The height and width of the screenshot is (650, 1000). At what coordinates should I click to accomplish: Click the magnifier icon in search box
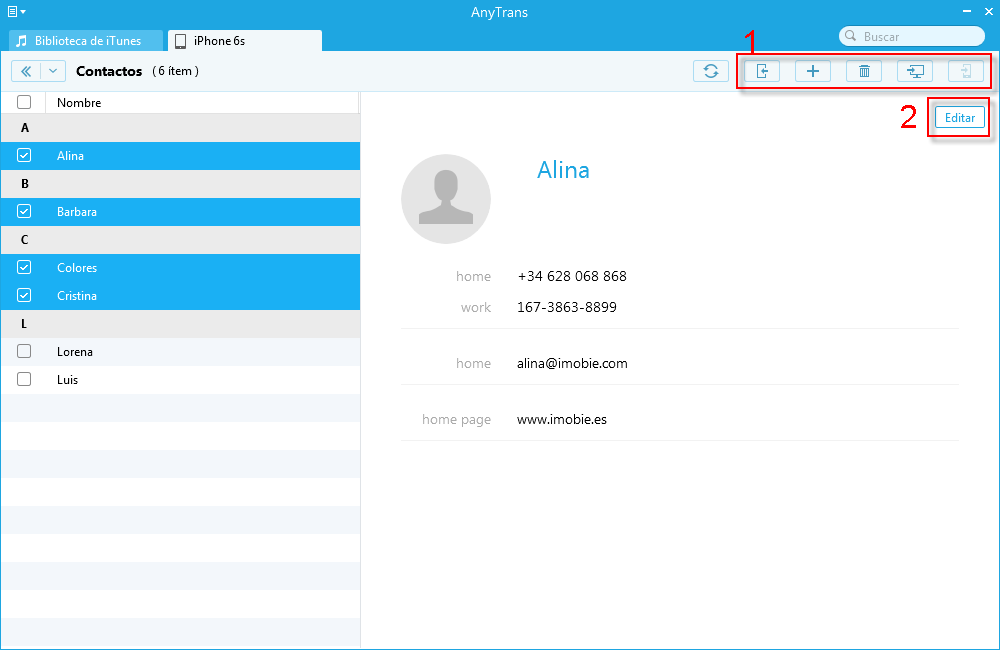tap(850, 36)
